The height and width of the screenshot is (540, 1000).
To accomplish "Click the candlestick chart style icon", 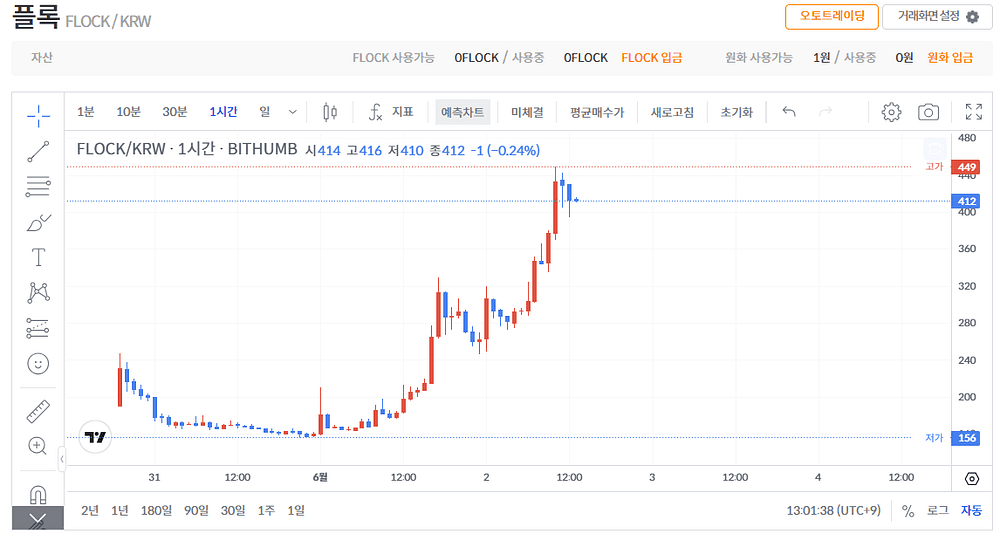I will click(330, 112).
